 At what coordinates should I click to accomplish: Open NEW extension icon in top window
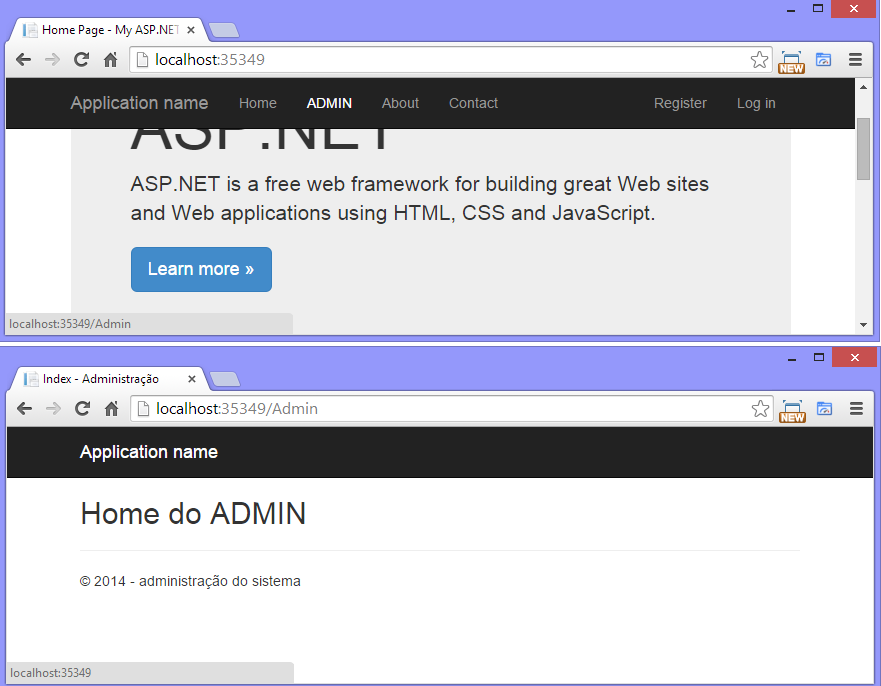coord(791,61)
